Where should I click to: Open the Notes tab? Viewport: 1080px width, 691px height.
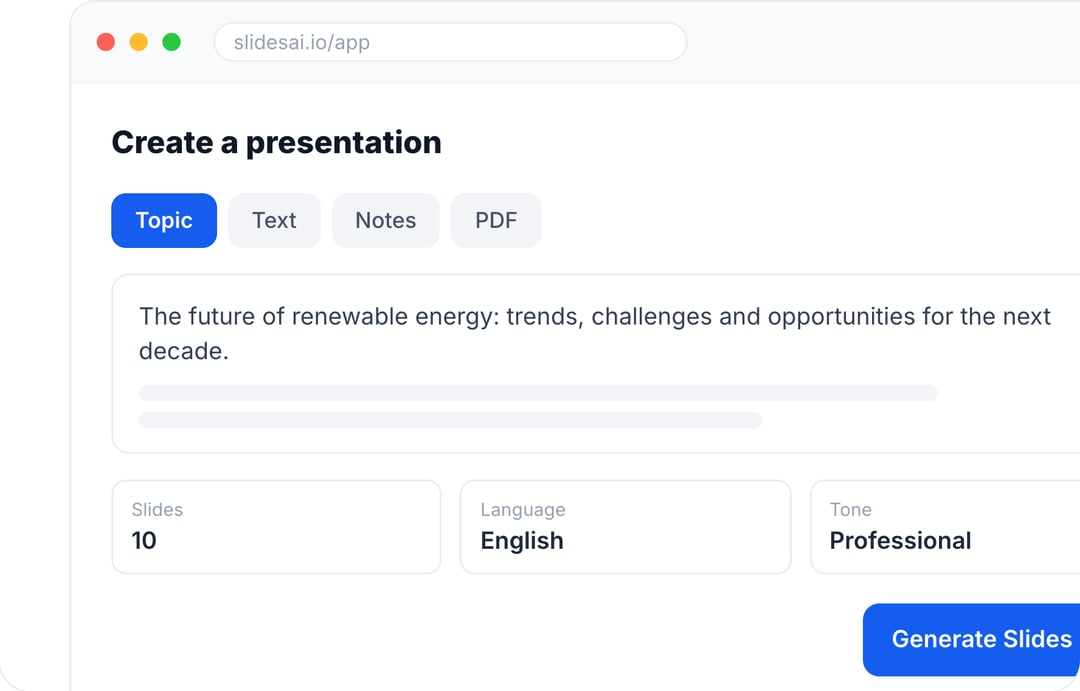386,220
